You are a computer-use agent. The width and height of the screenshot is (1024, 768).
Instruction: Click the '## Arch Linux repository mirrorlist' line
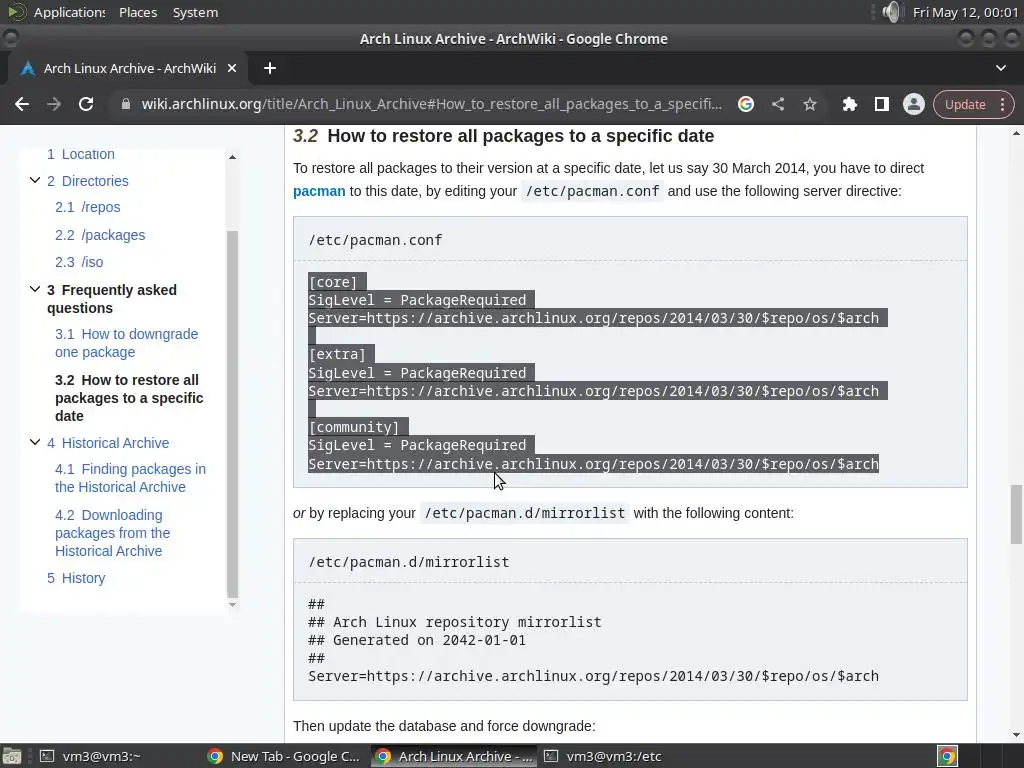pos(455,622)
